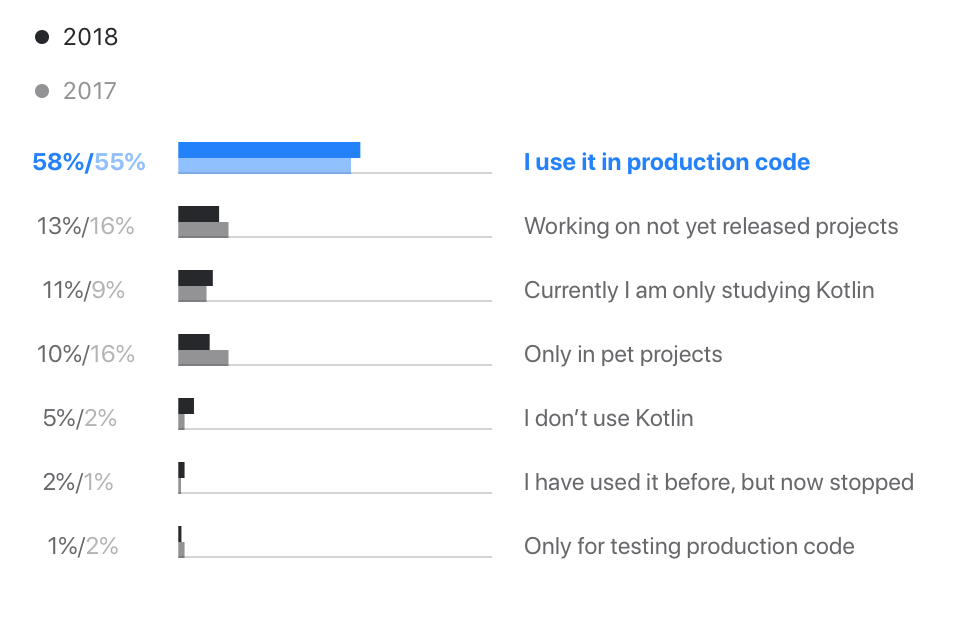Click the 13%/16% percentage value
Viewport: 972px width, 618px height.
coord(85,226)
